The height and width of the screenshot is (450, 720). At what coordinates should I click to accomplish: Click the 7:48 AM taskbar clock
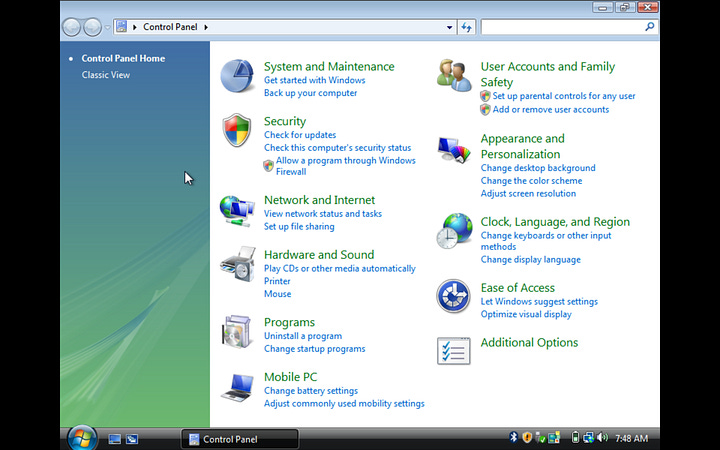(x=631, y=439)
